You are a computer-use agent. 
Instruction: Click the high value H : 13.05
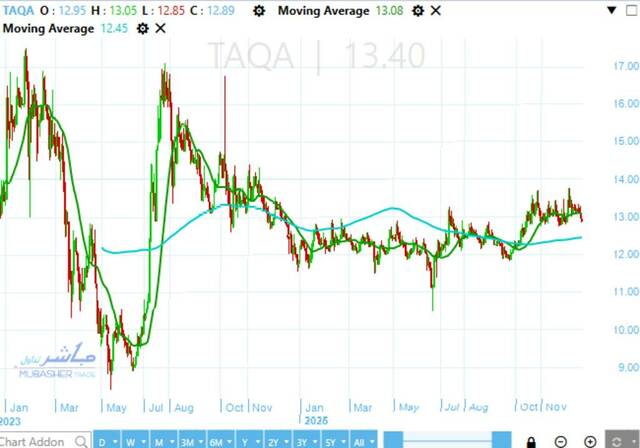[x=114, y=10]
